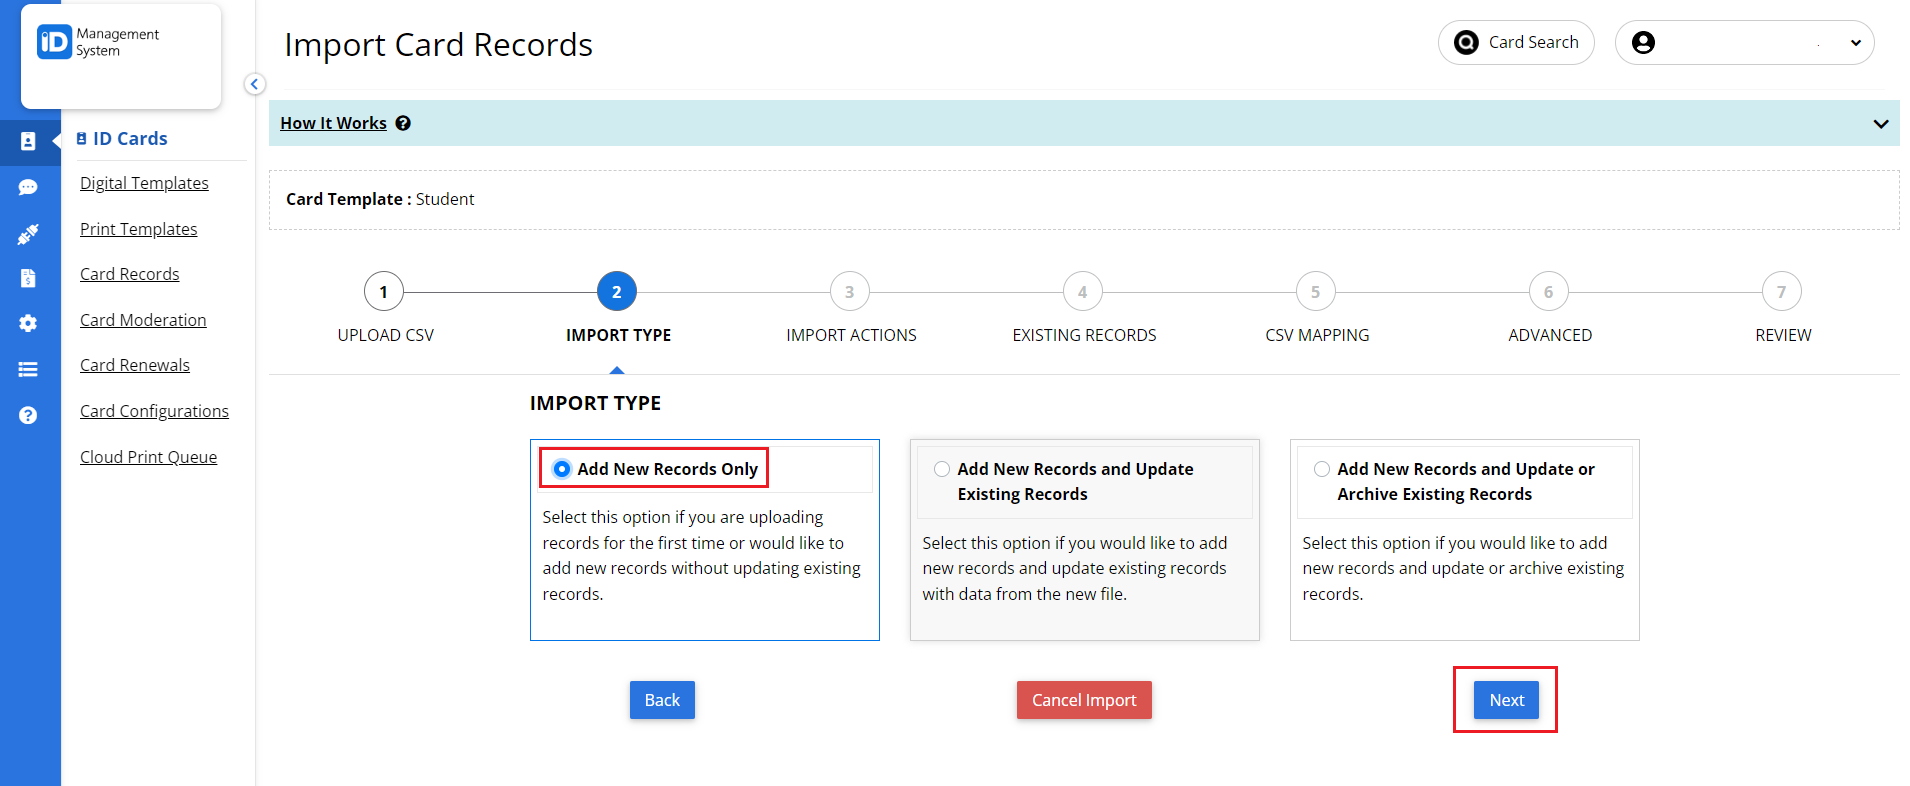This screenshot has width=1910, height=786.
Task: Open the billing document sidebar icon
Action: click(28, 278)
